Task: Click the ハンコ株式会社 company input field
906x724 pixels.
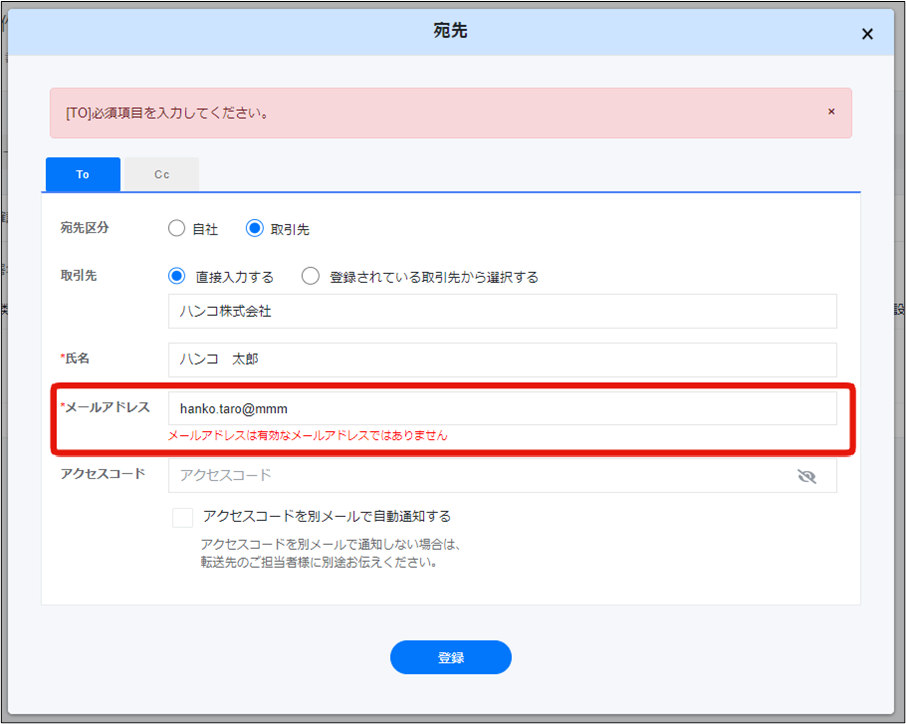Action: click(502, 311)
